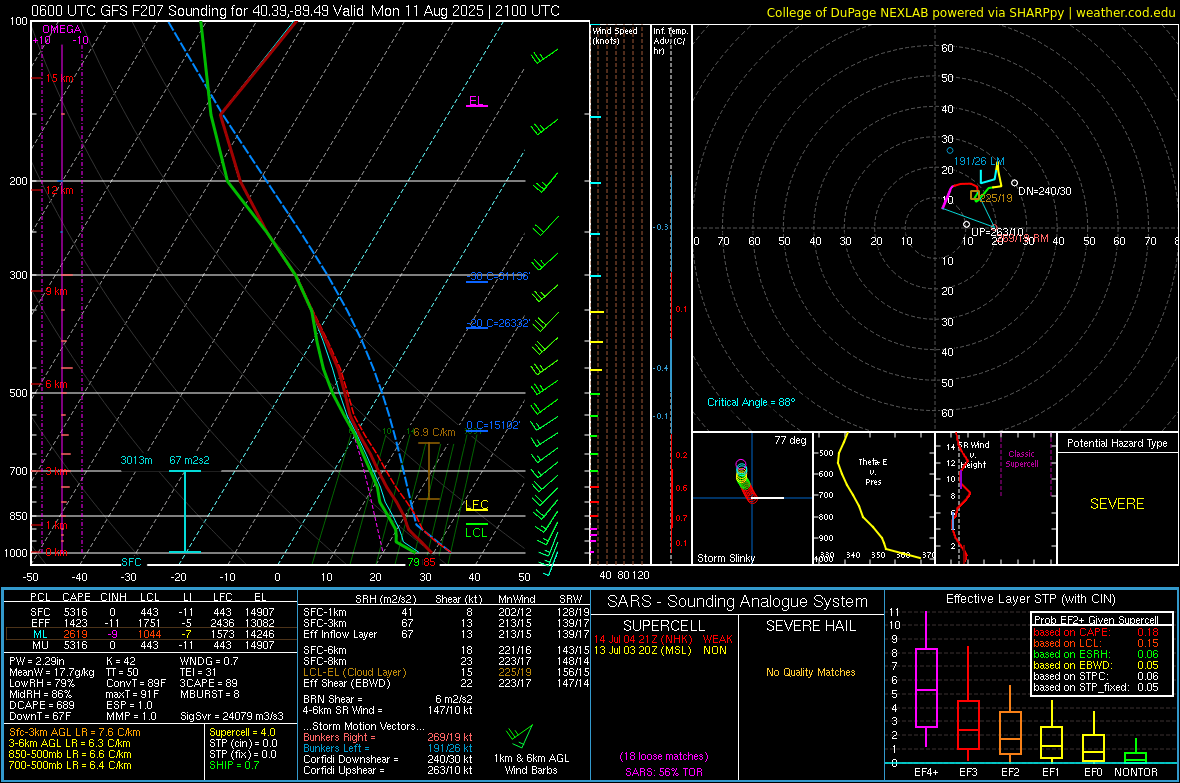Click the yellow LFC marker label
The width and height of the screenshot is (1180, 783).
476,504
